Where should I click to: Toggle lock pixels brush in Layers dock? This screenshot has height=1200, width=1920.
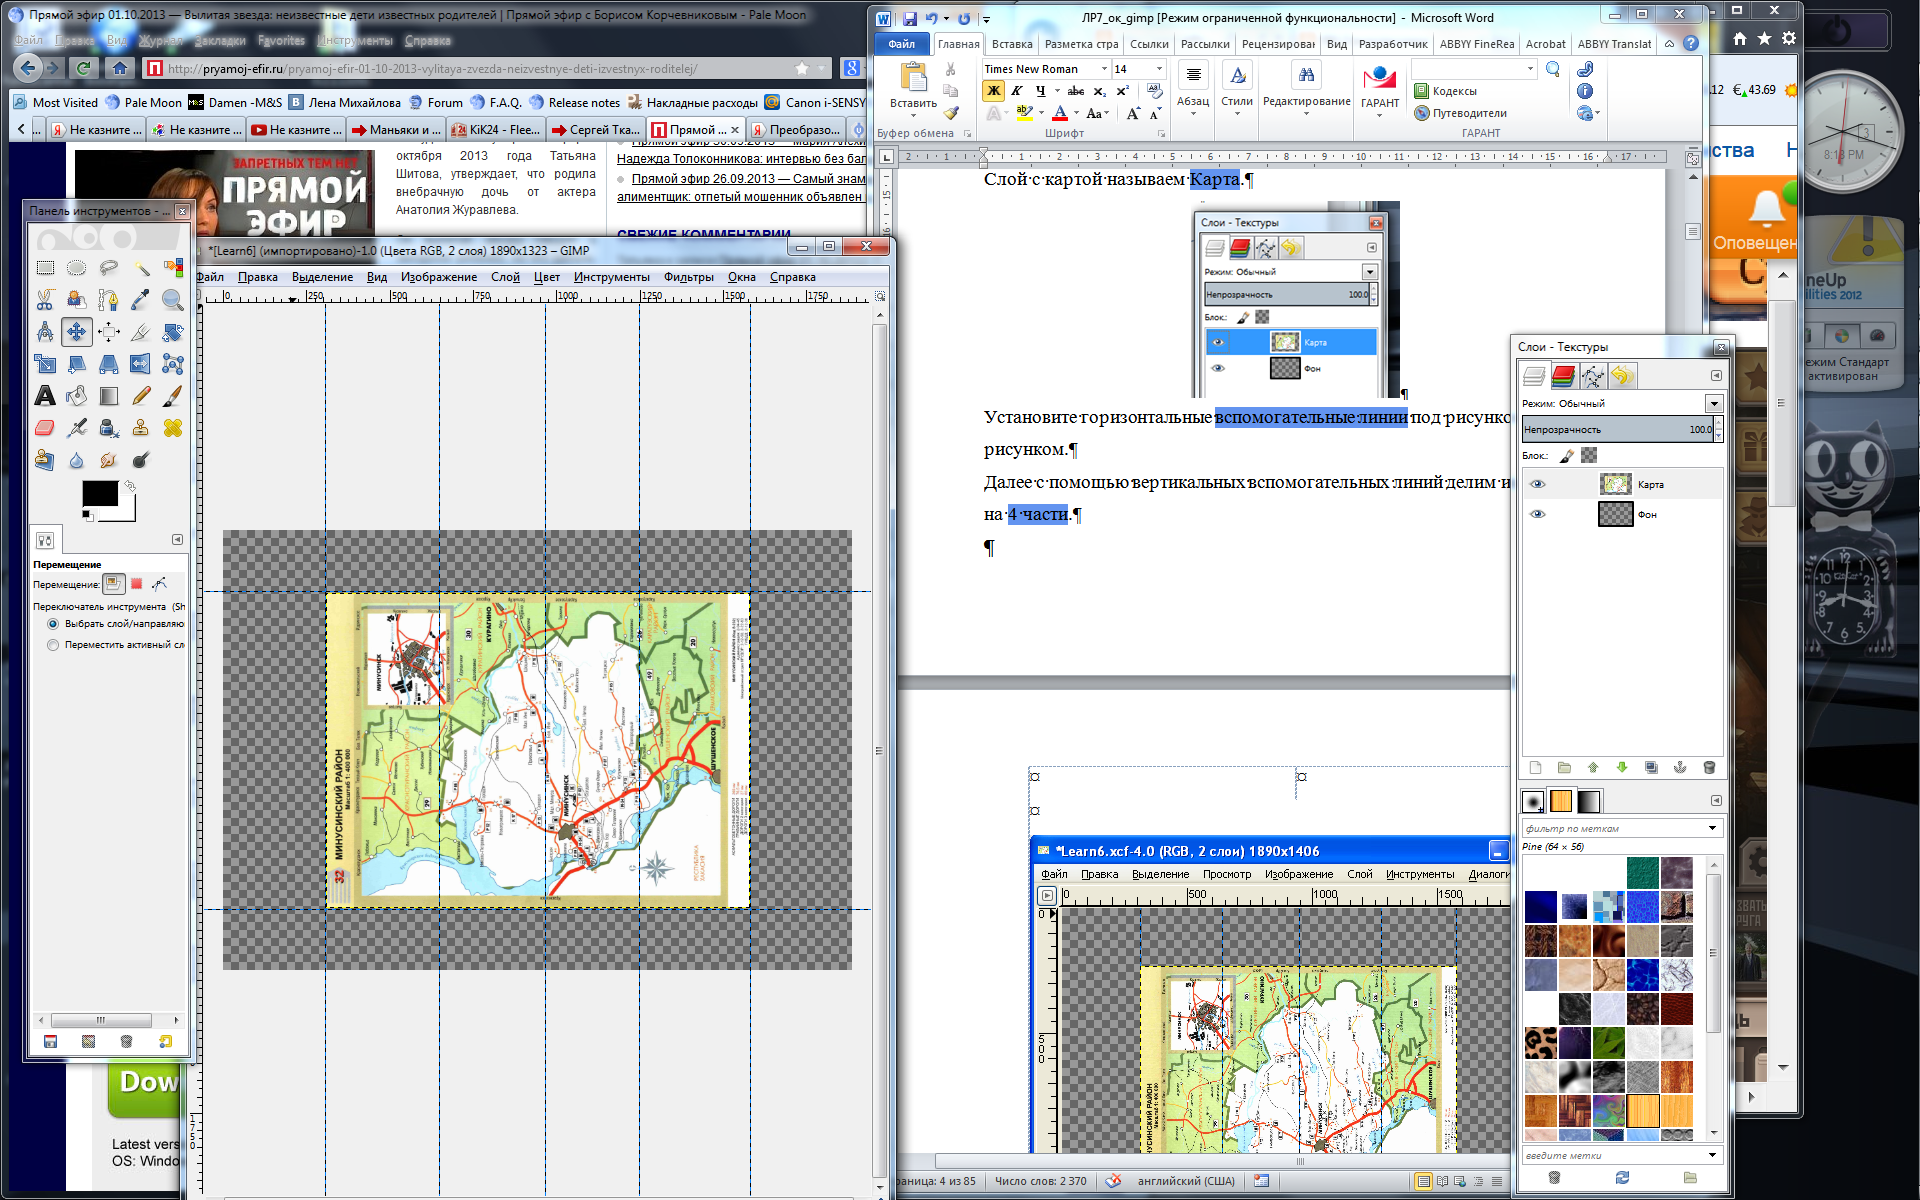tap(1566, 456)
